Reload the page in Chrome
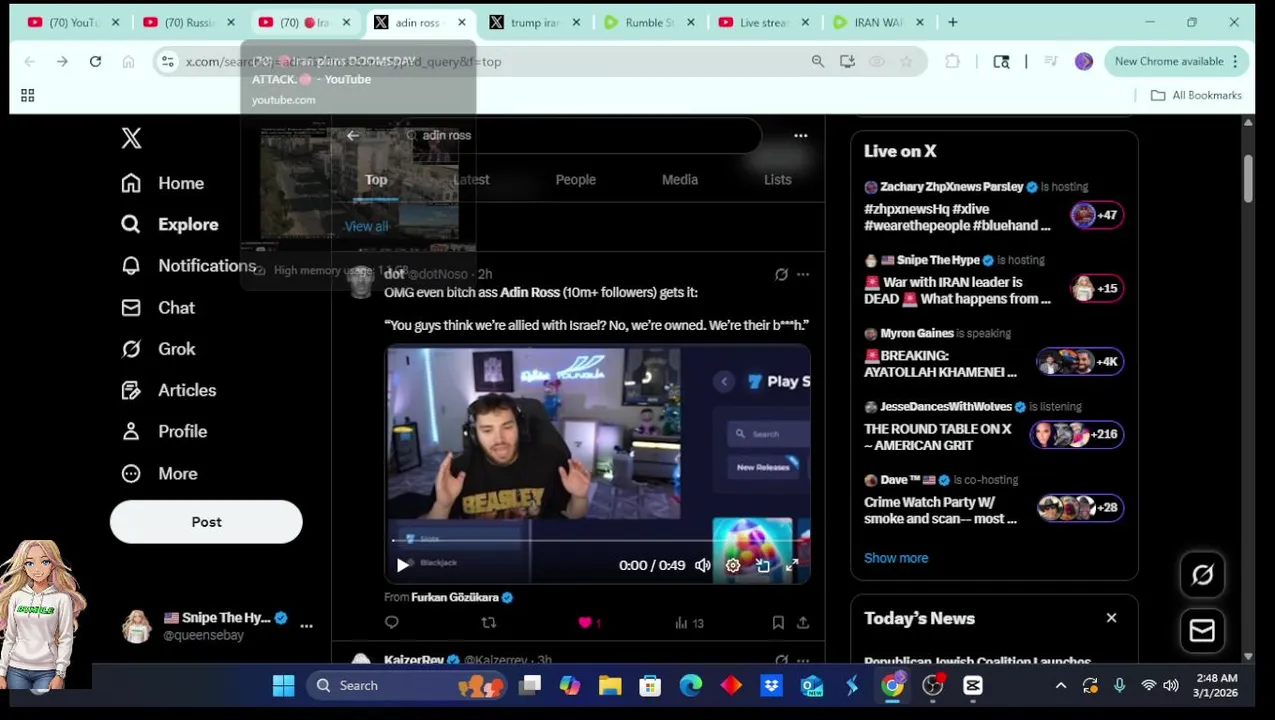Viewport: 1275px width, 720px height. (x=95, y=61)
